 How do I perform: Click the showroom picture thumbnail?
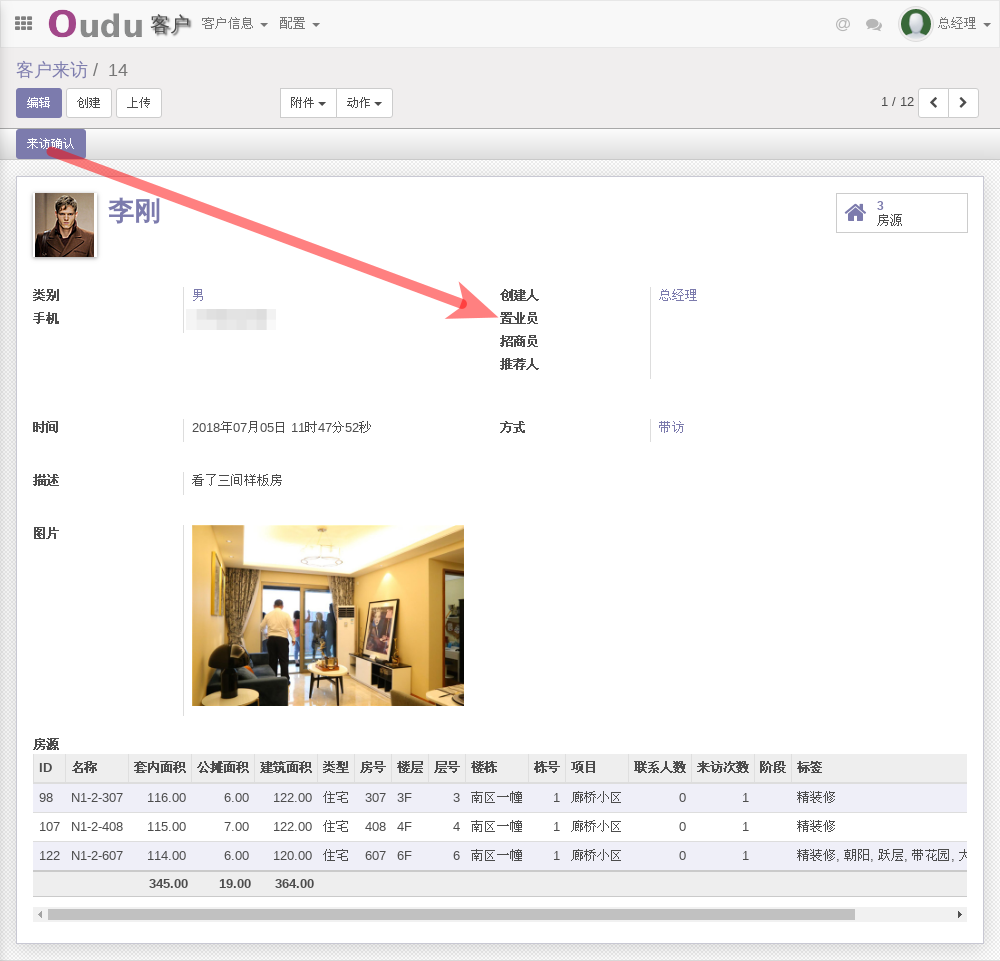coord(328,615)
